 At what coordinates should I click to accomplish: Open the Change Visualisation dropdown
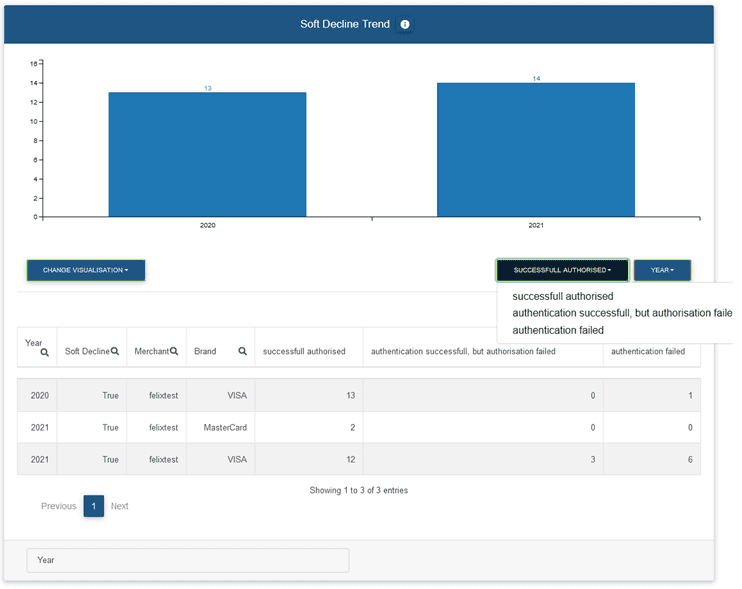click(86, 270)
